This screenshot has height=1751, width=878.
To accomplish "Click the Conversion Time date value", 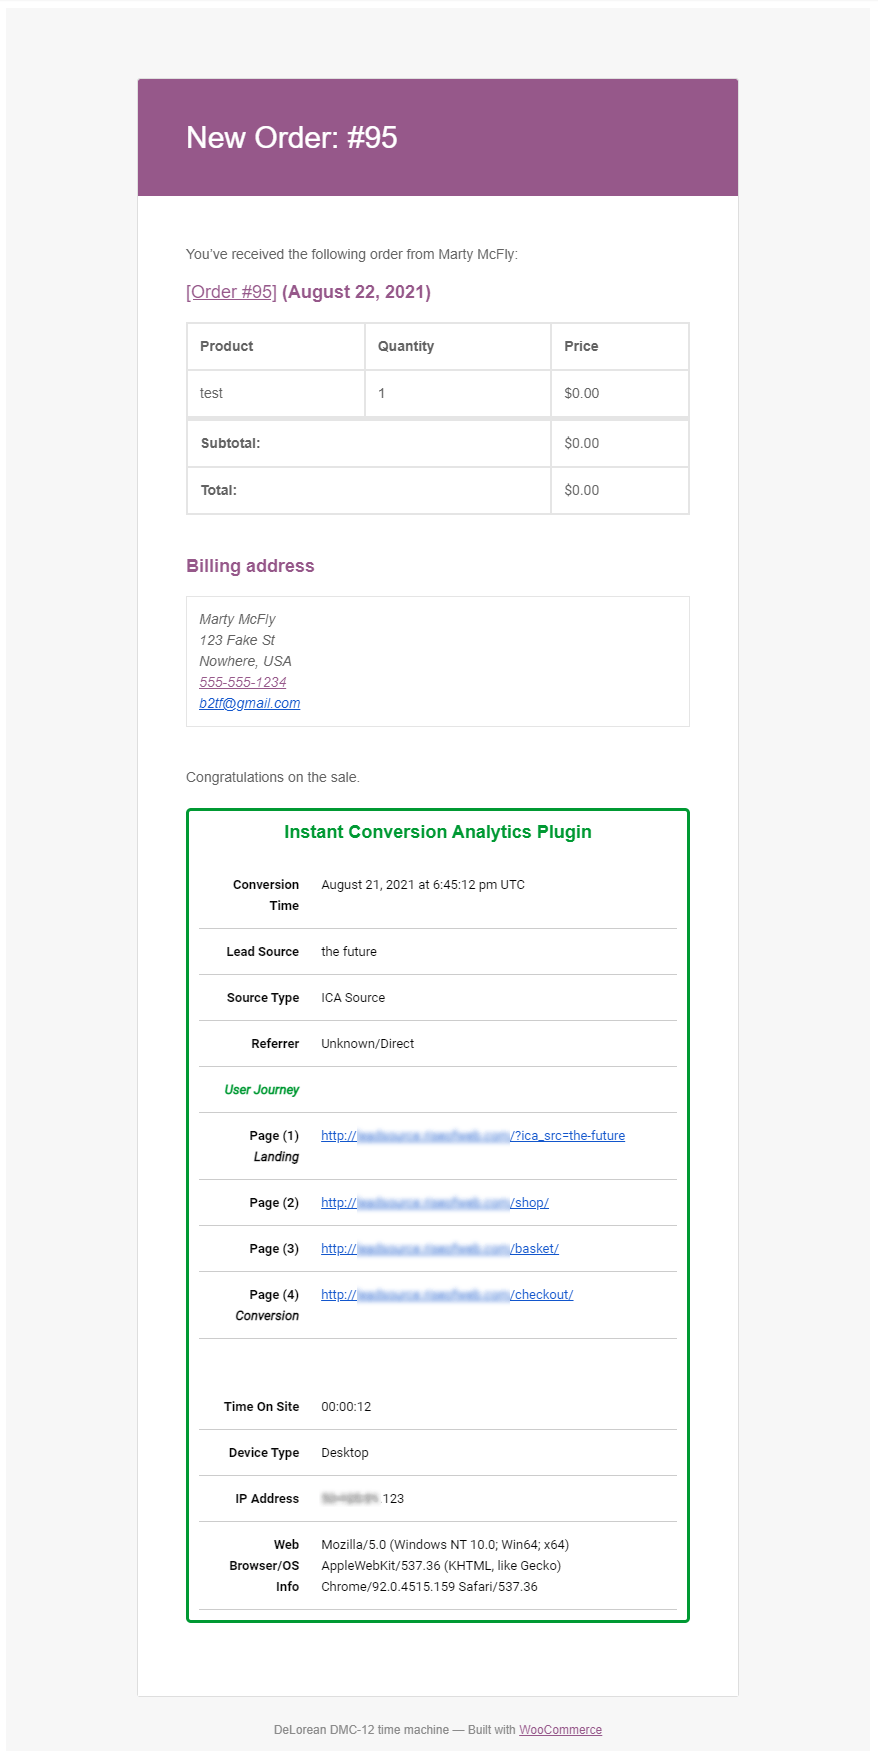I will [x=422, y=885].
